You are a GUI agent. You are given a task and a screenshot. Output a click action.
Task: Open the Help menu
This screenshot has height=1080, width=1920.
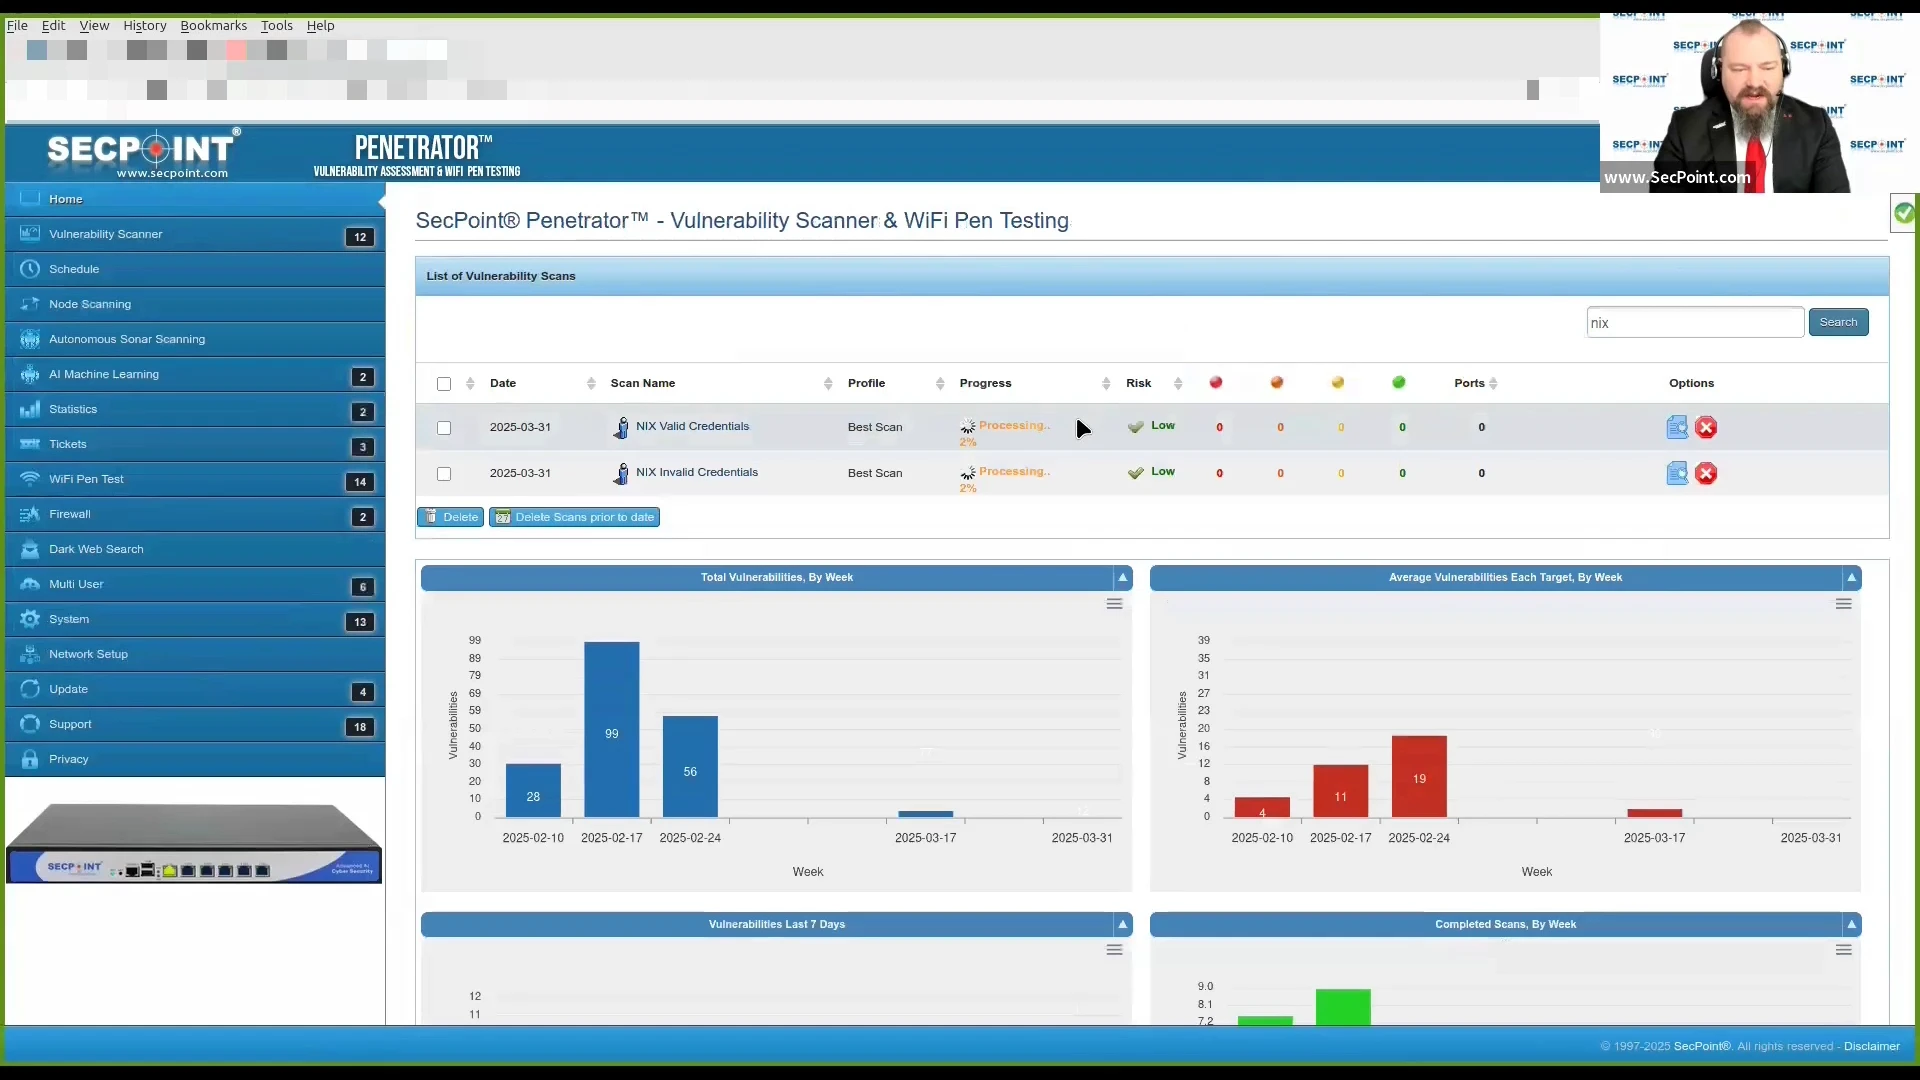[x=320, y=26]
